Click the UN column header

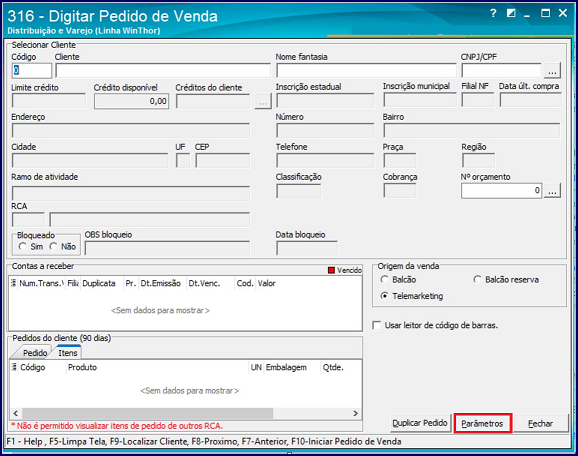click(x=256, y=367)
